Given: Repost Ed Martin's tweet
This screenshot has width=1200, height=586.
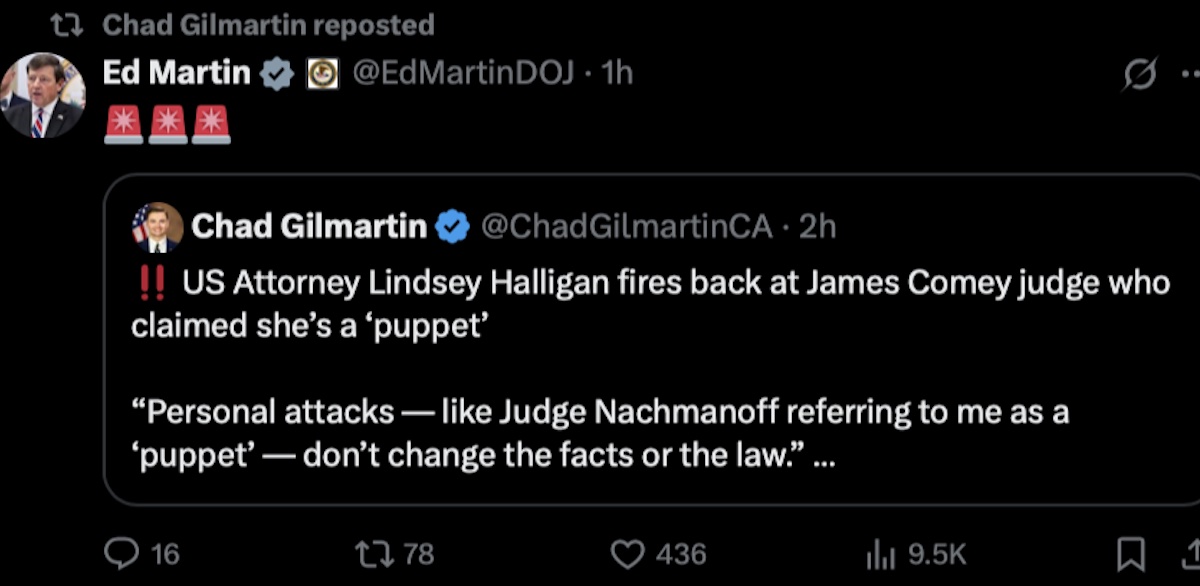Looking at the screenshot, I should [376, 554].
